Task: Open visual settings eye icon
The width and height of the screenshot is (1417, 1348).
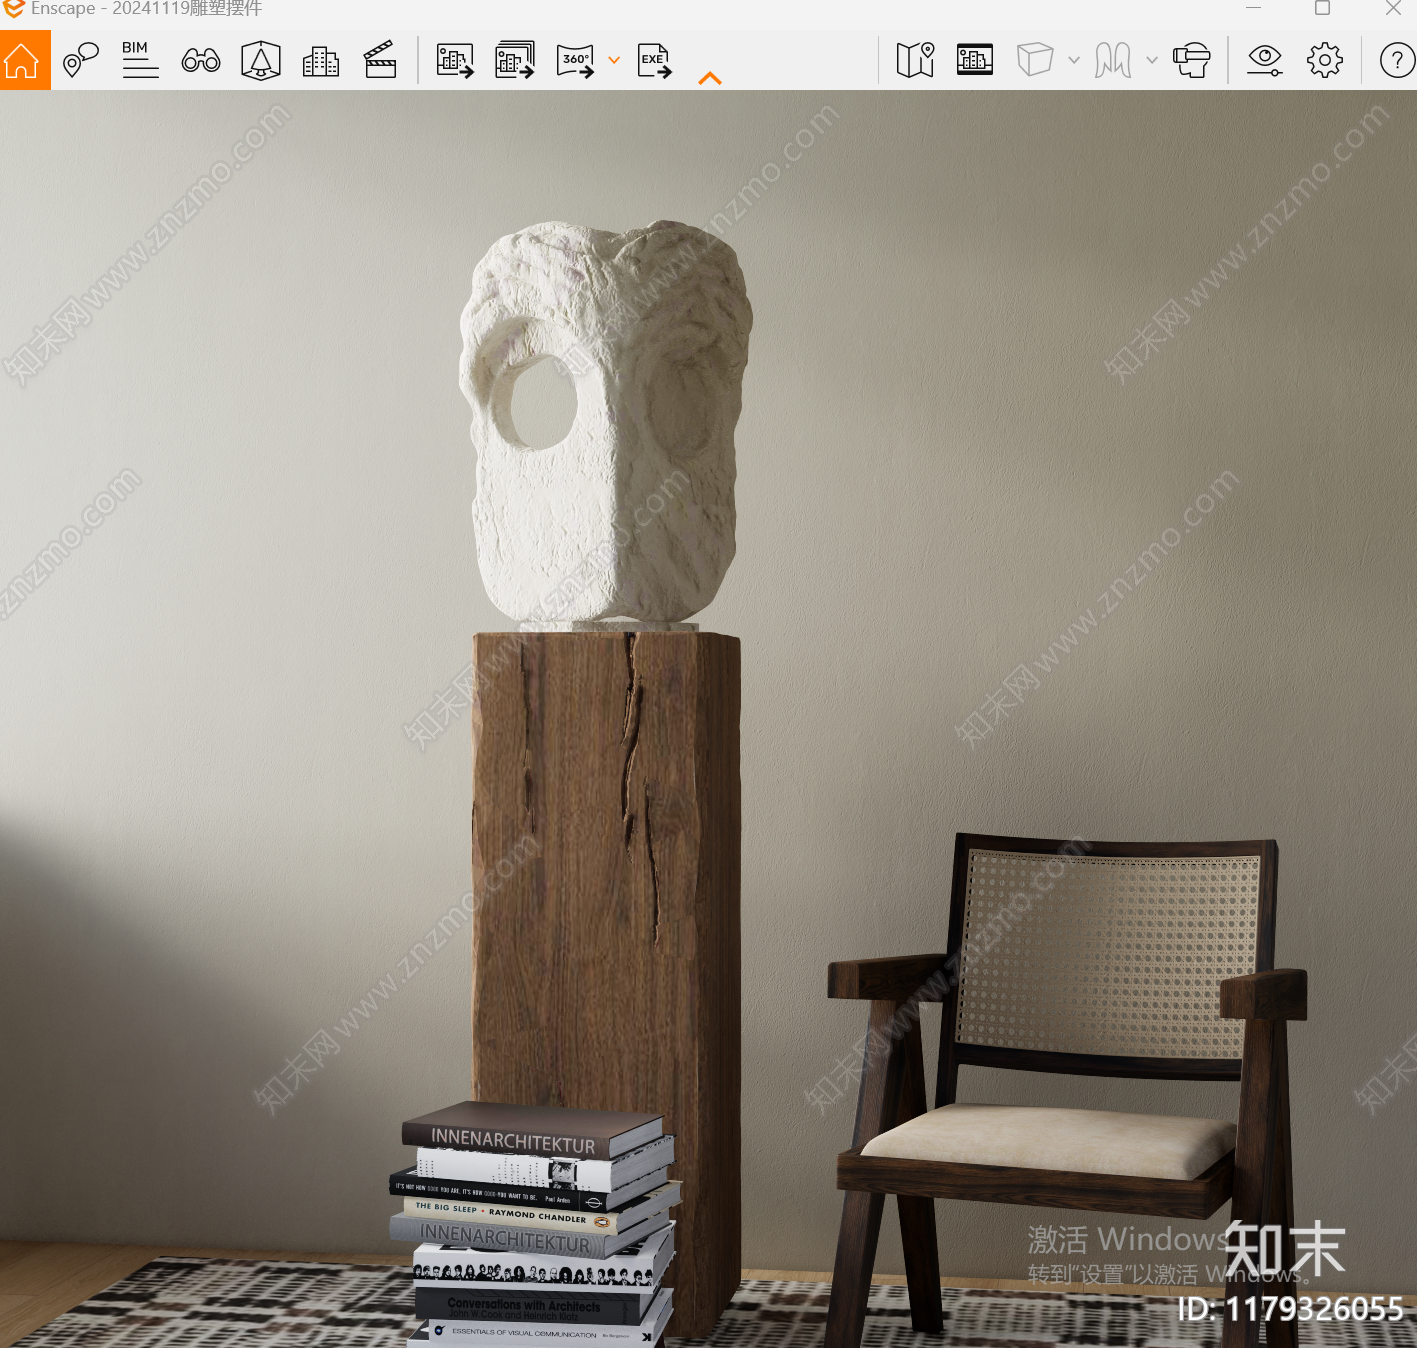Action: (1265, 60)
